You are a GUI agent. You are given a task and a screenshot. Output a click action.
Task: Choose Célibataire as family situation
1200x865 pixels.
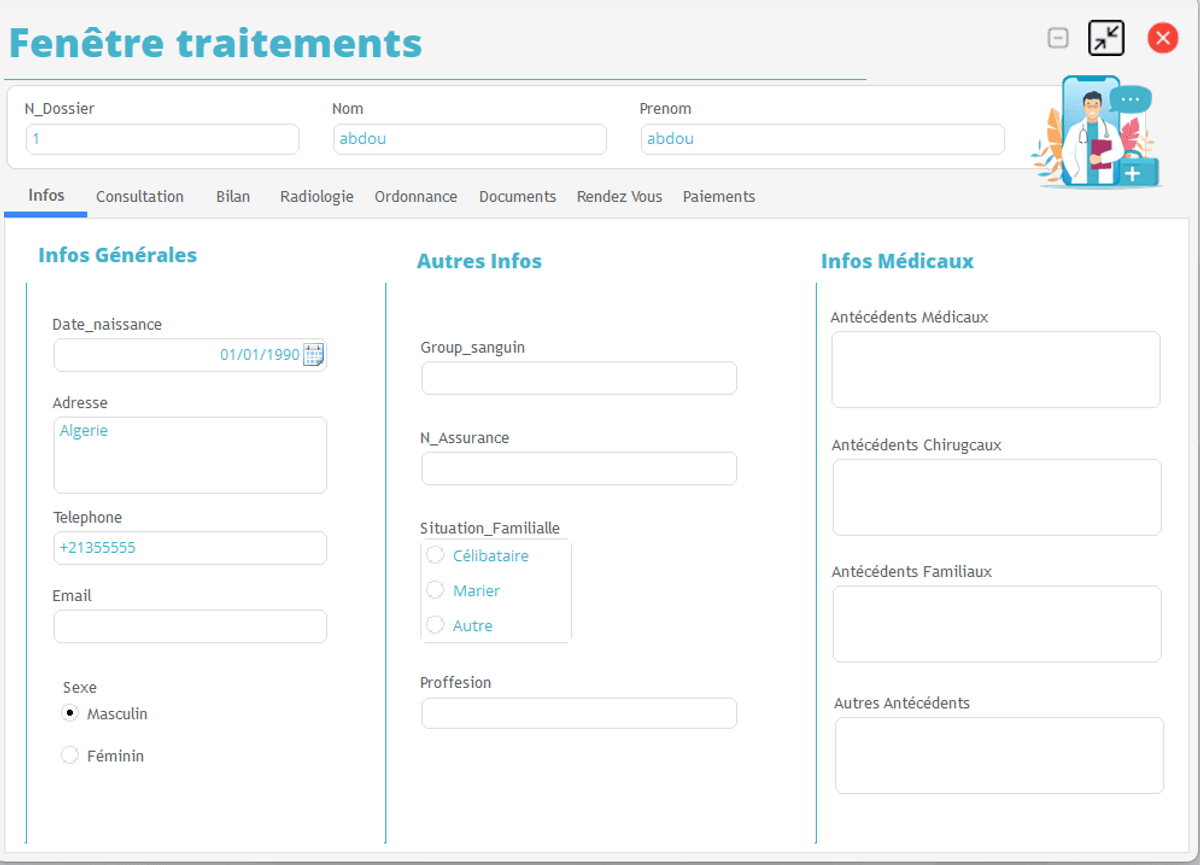click(x=435, y=555)
